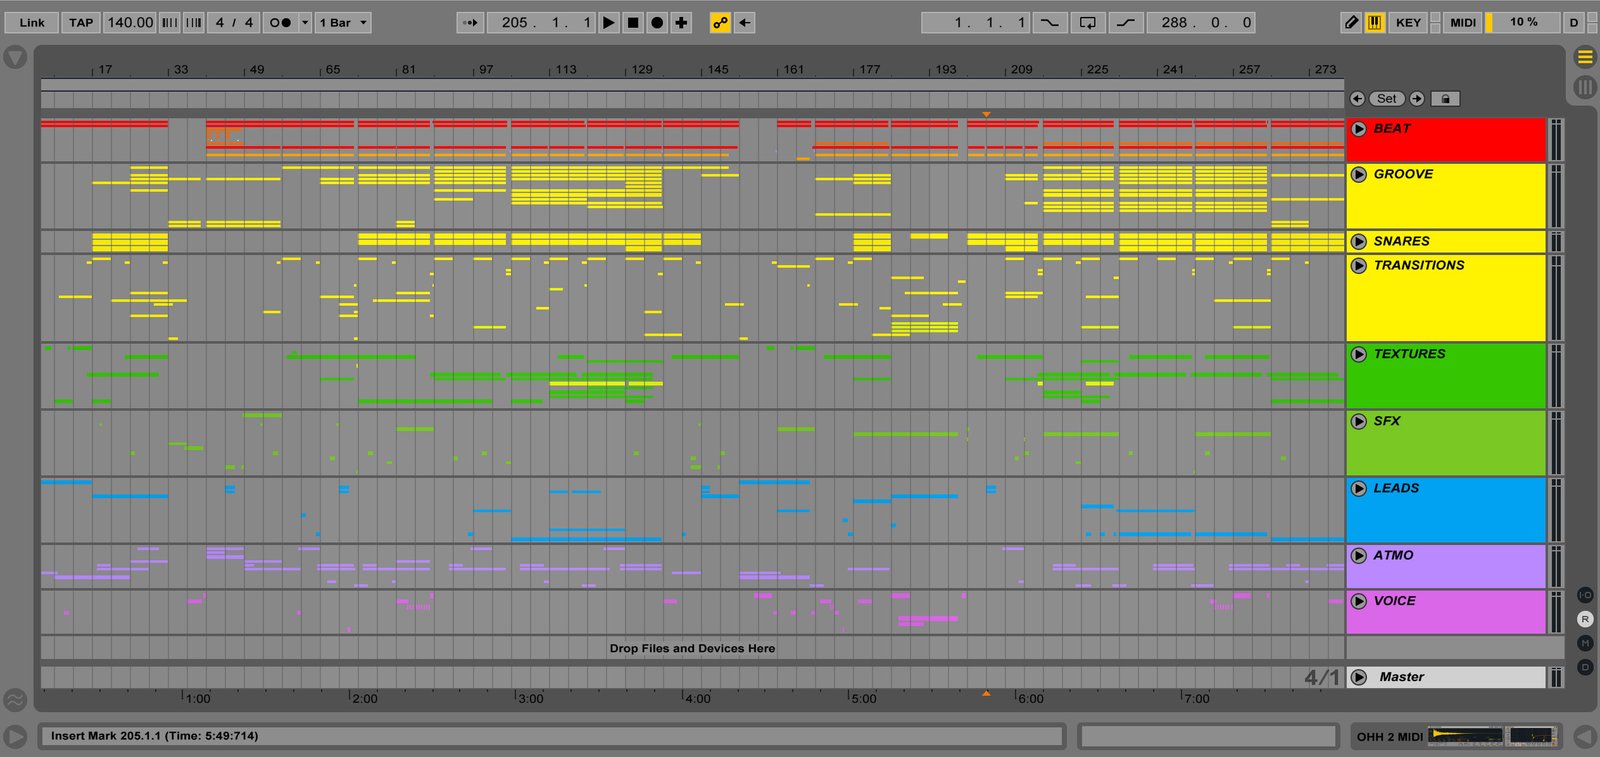Click the 4:00 time ruler marker
The image size is (1600, 757).
click(x=696, y=698)
